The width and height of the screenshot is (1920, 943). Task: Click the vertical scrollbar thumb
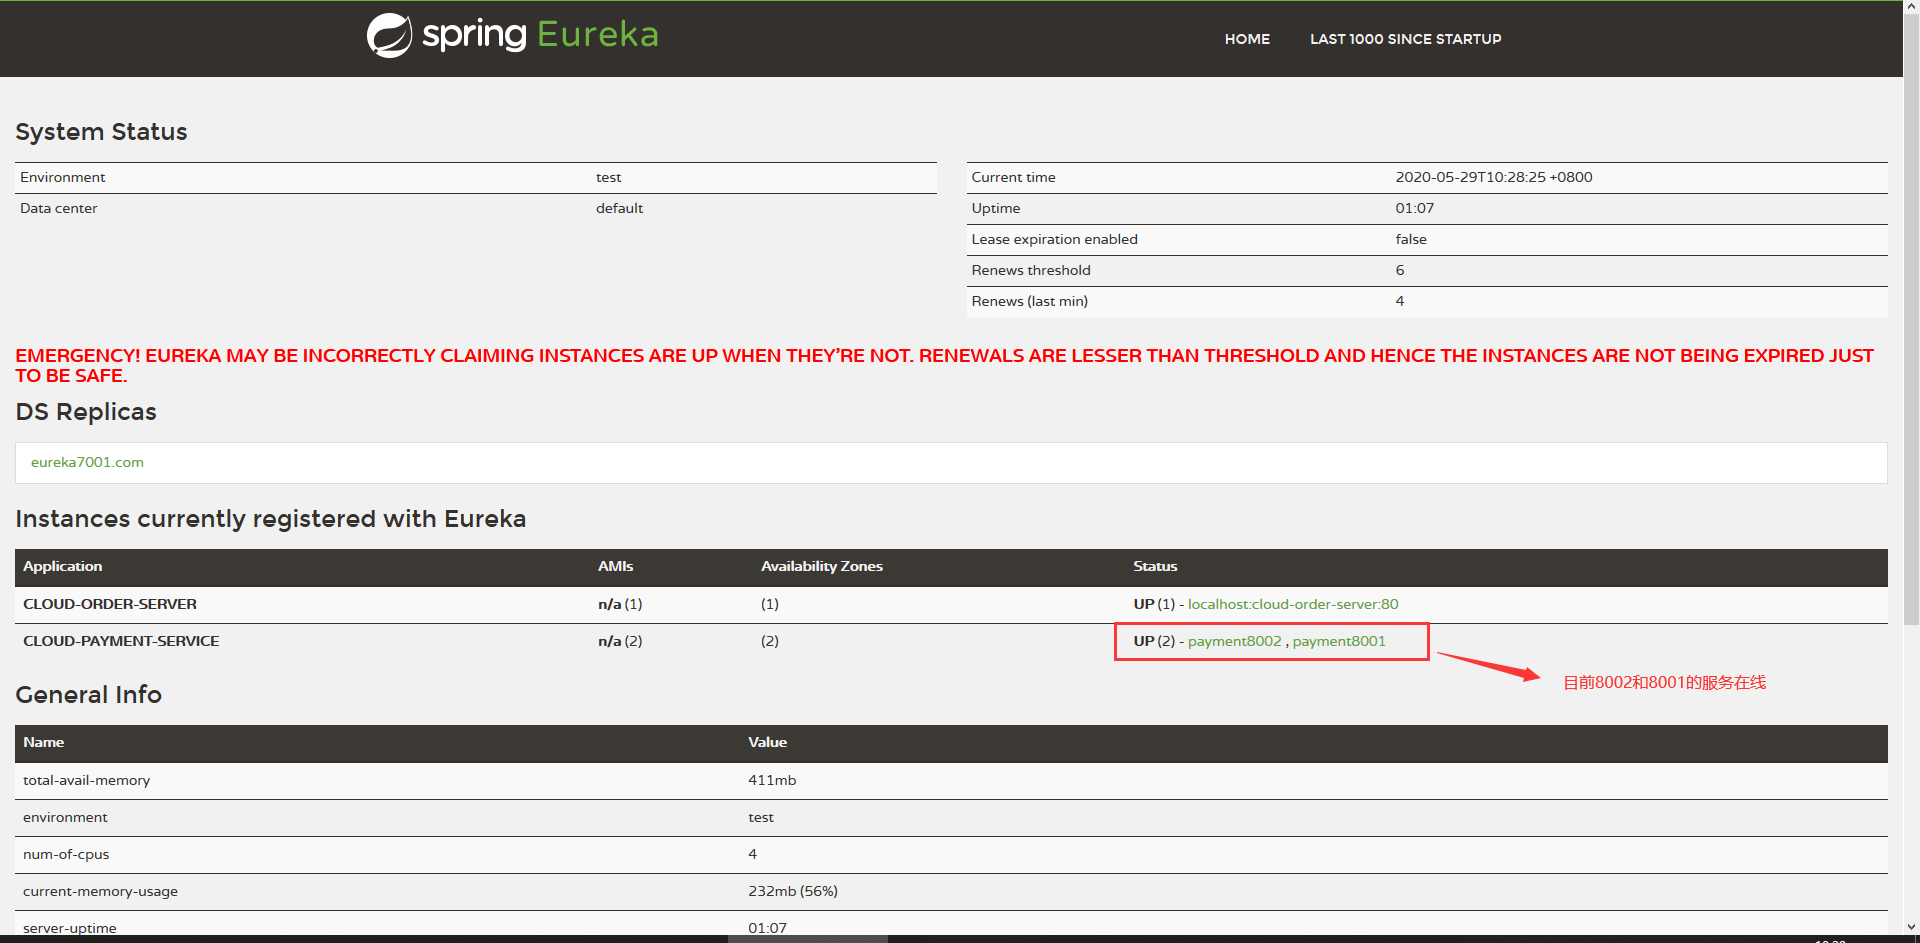[x=1911, y=320]
